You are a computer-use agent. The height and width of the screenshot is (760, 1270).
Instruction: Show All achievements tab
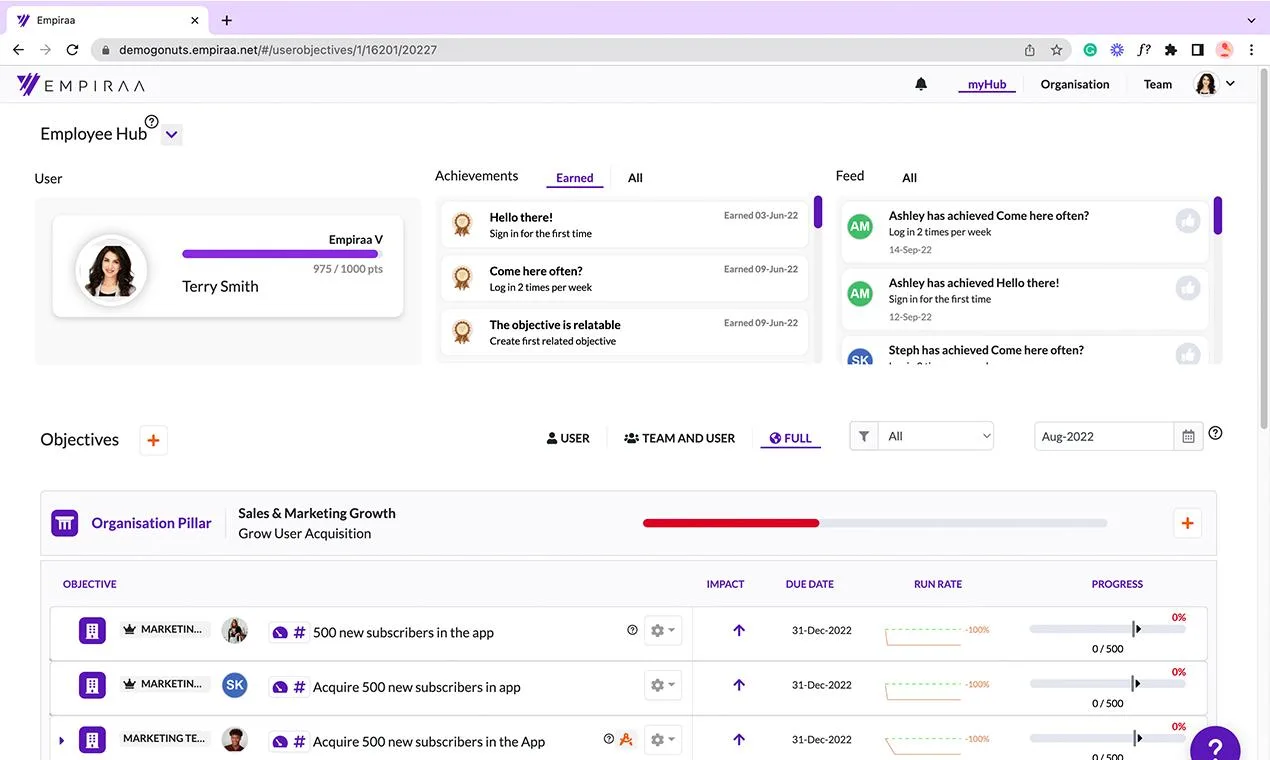(635, 178)
